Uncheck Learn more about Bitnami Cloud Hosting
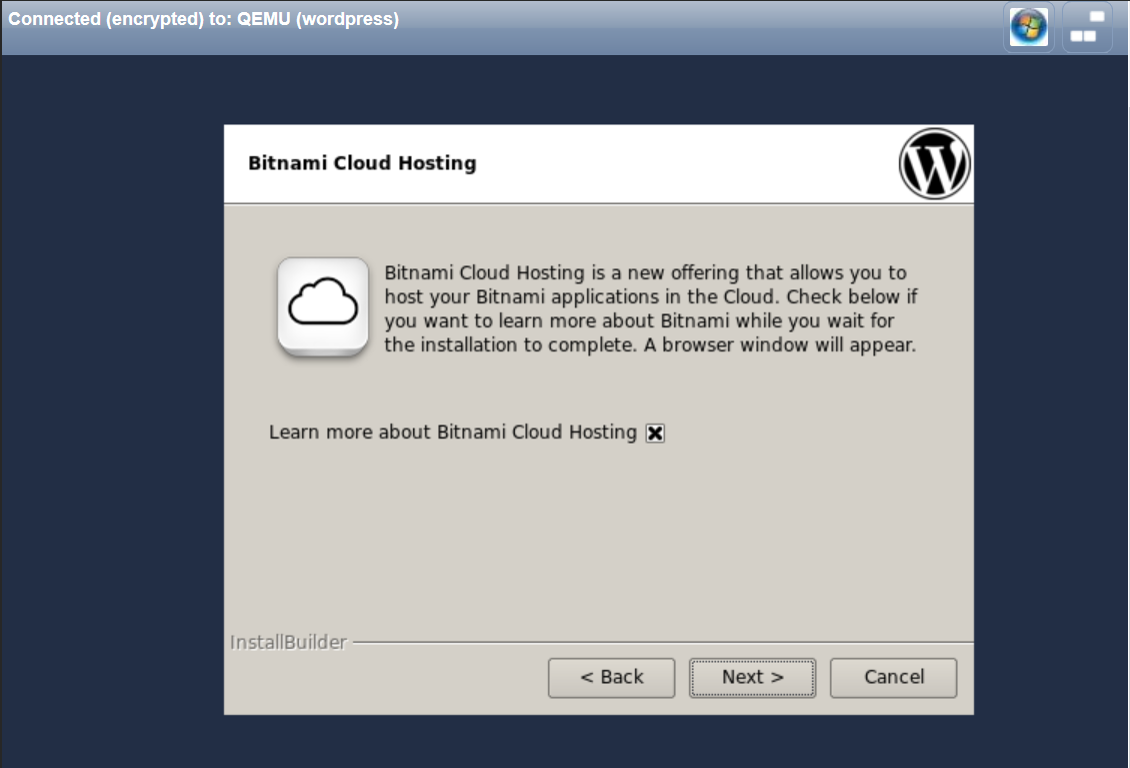Screen dimensions: 1130x768 coord(655,433)
